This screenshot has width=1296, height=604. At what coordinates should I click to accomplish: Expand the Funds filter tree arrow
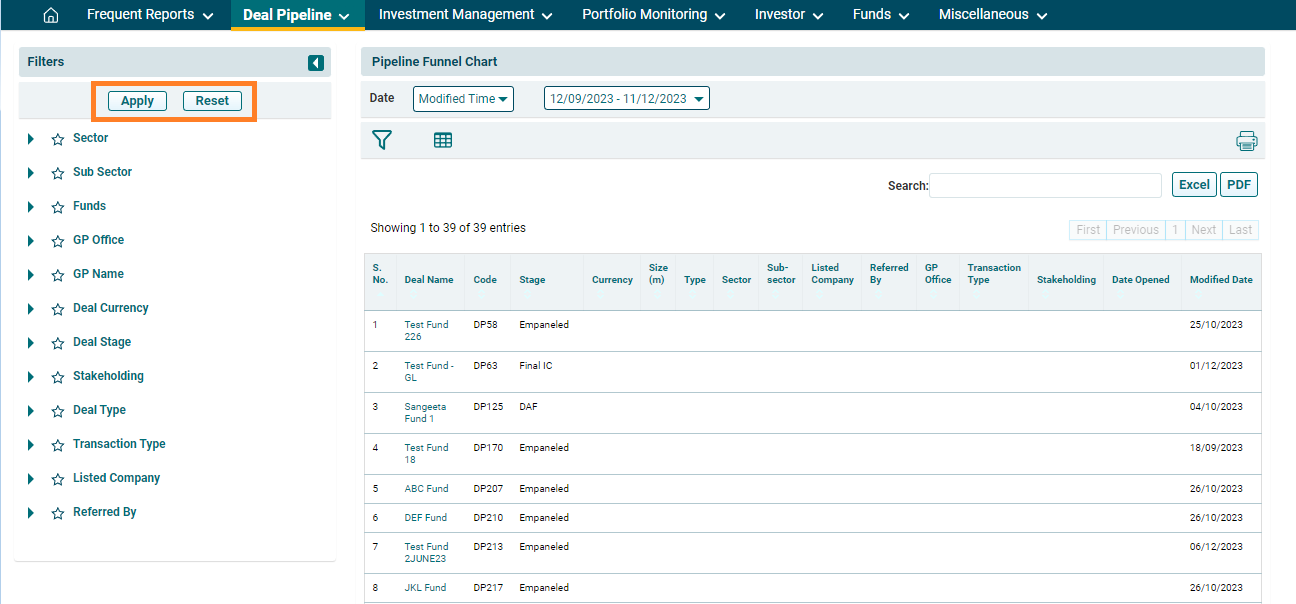pos(31,207)
